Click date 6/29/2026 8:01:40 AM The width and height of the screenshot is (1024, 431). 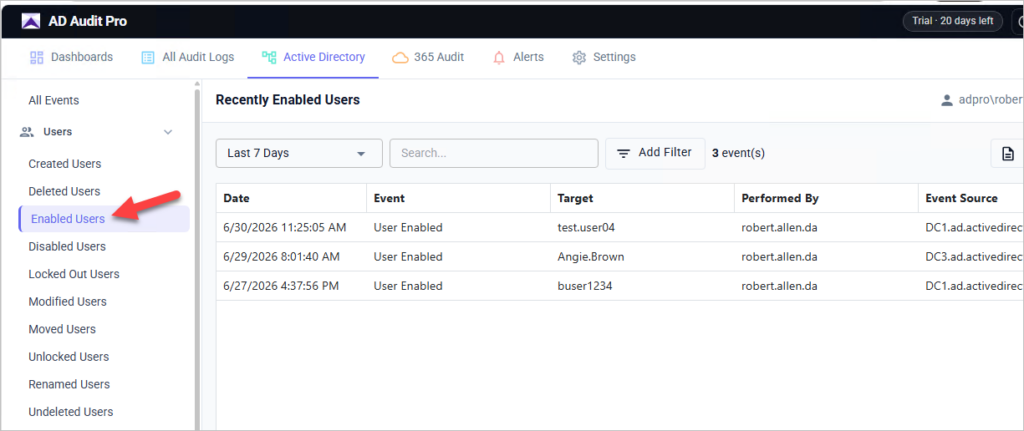pos(281,257)
